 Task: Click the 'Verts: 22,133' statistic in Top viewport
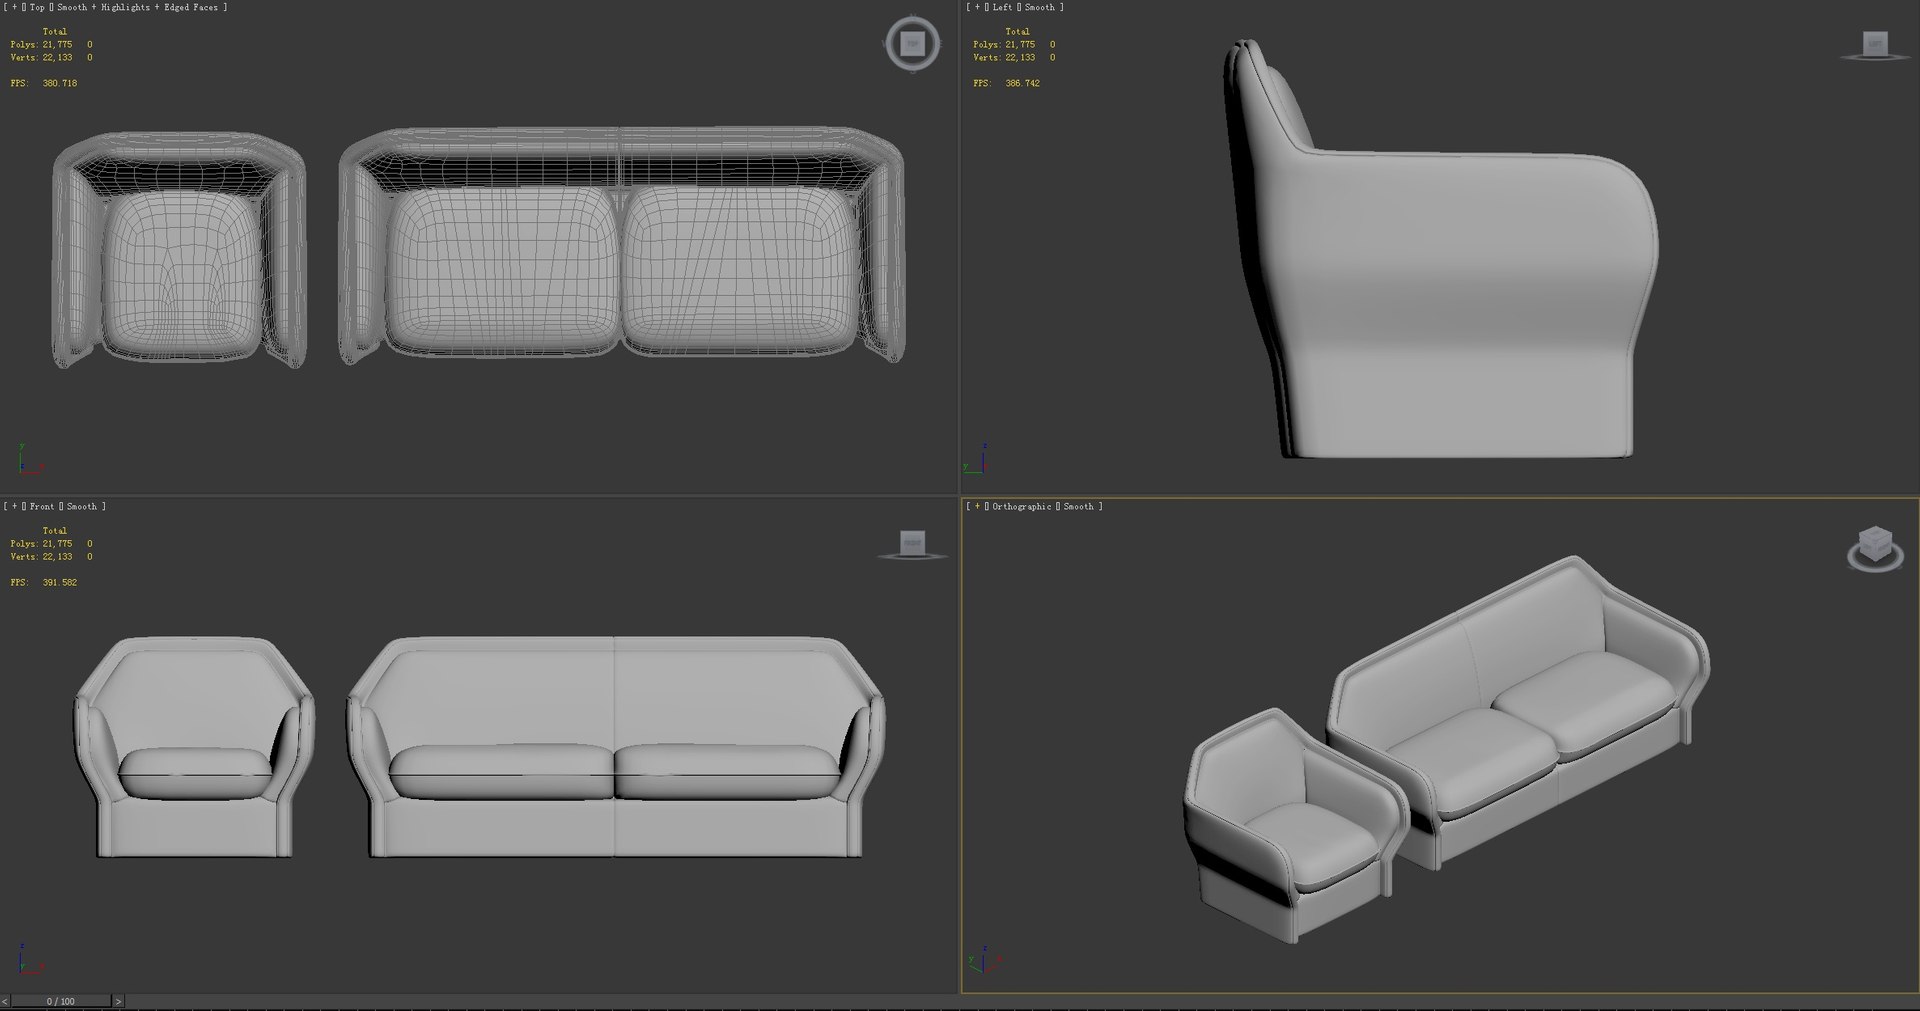point(42,57)
